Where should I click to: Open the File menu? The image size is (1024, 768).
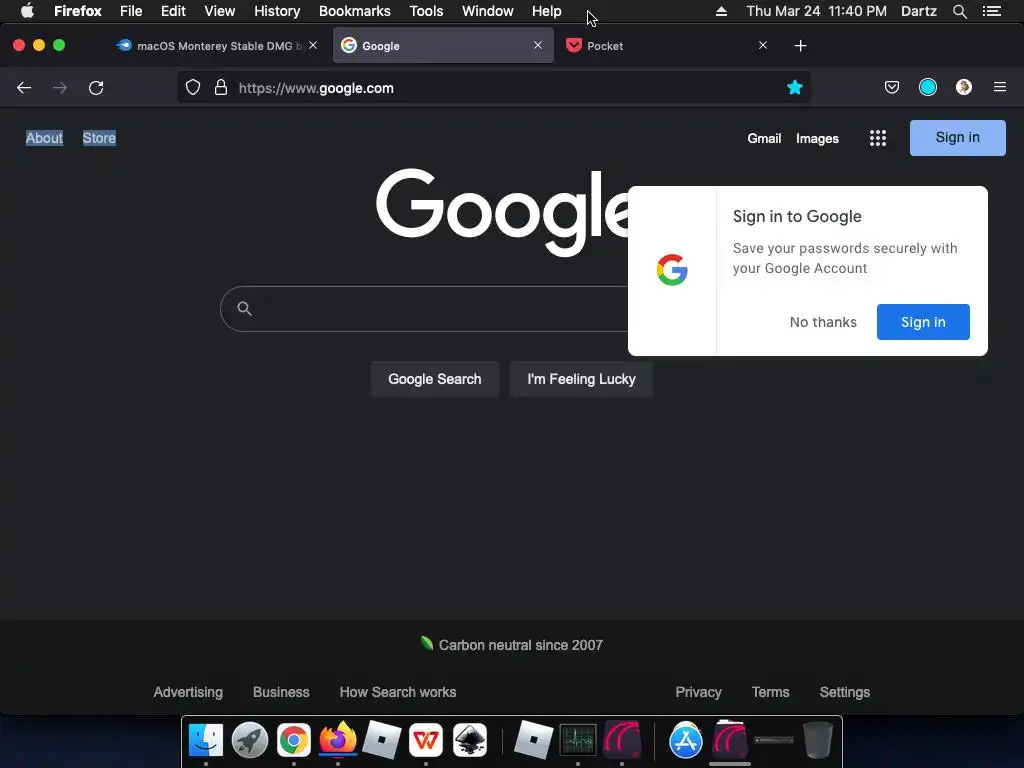coord(131,11)
